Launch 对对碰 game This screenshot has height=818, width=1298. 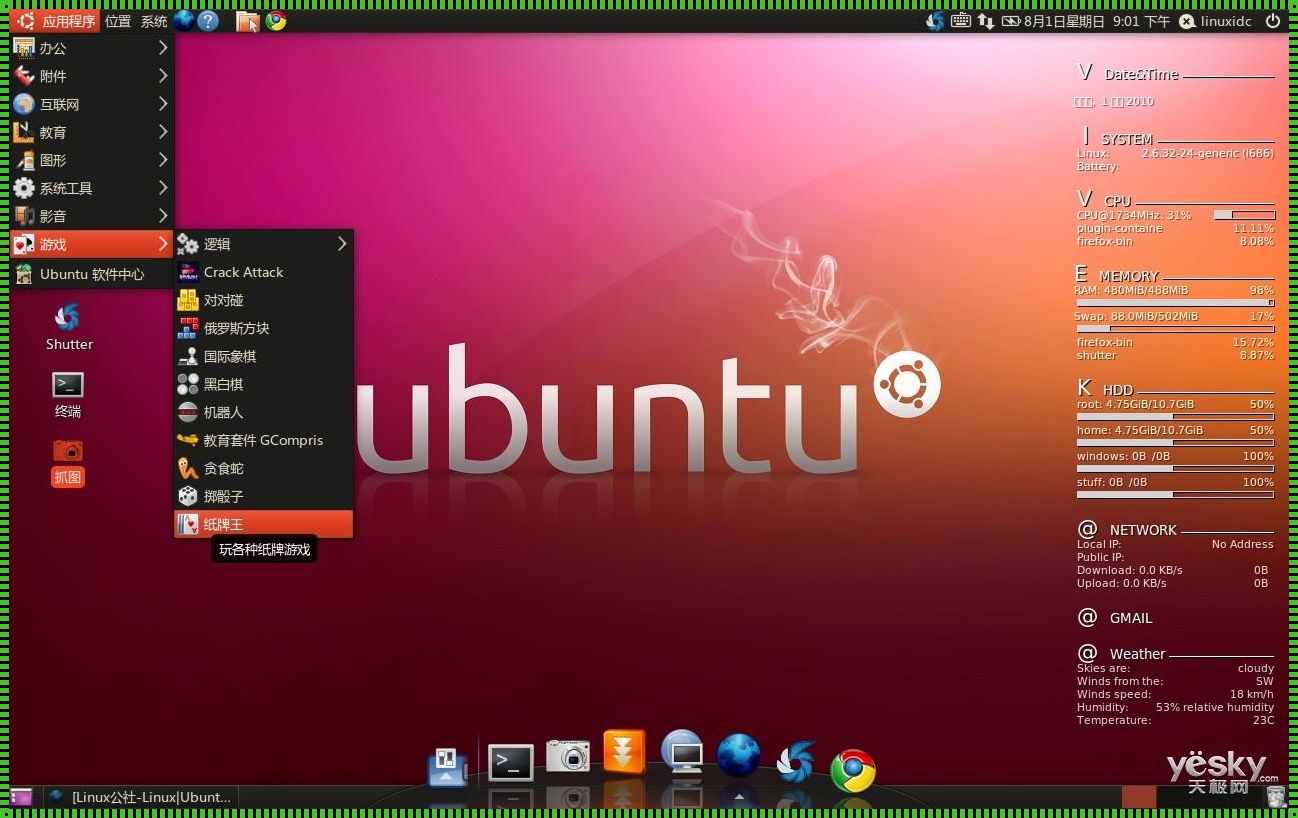pos(263,300)
